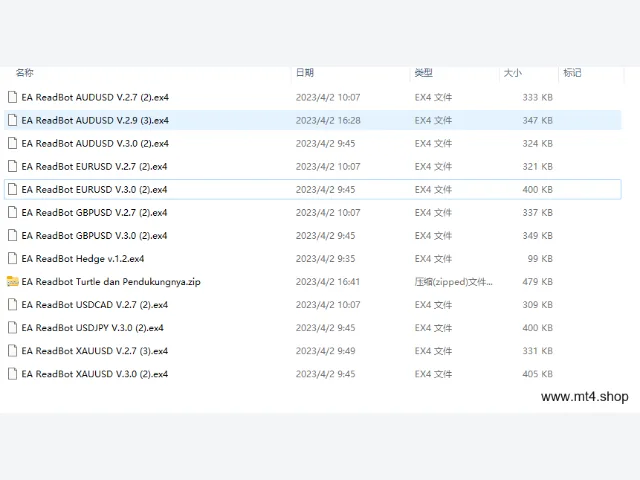Select file name EA ReadBot XAUUSD V.3.0 (2).ex4
This screenshot has width=640, height=480.
[x=95, y=374]
